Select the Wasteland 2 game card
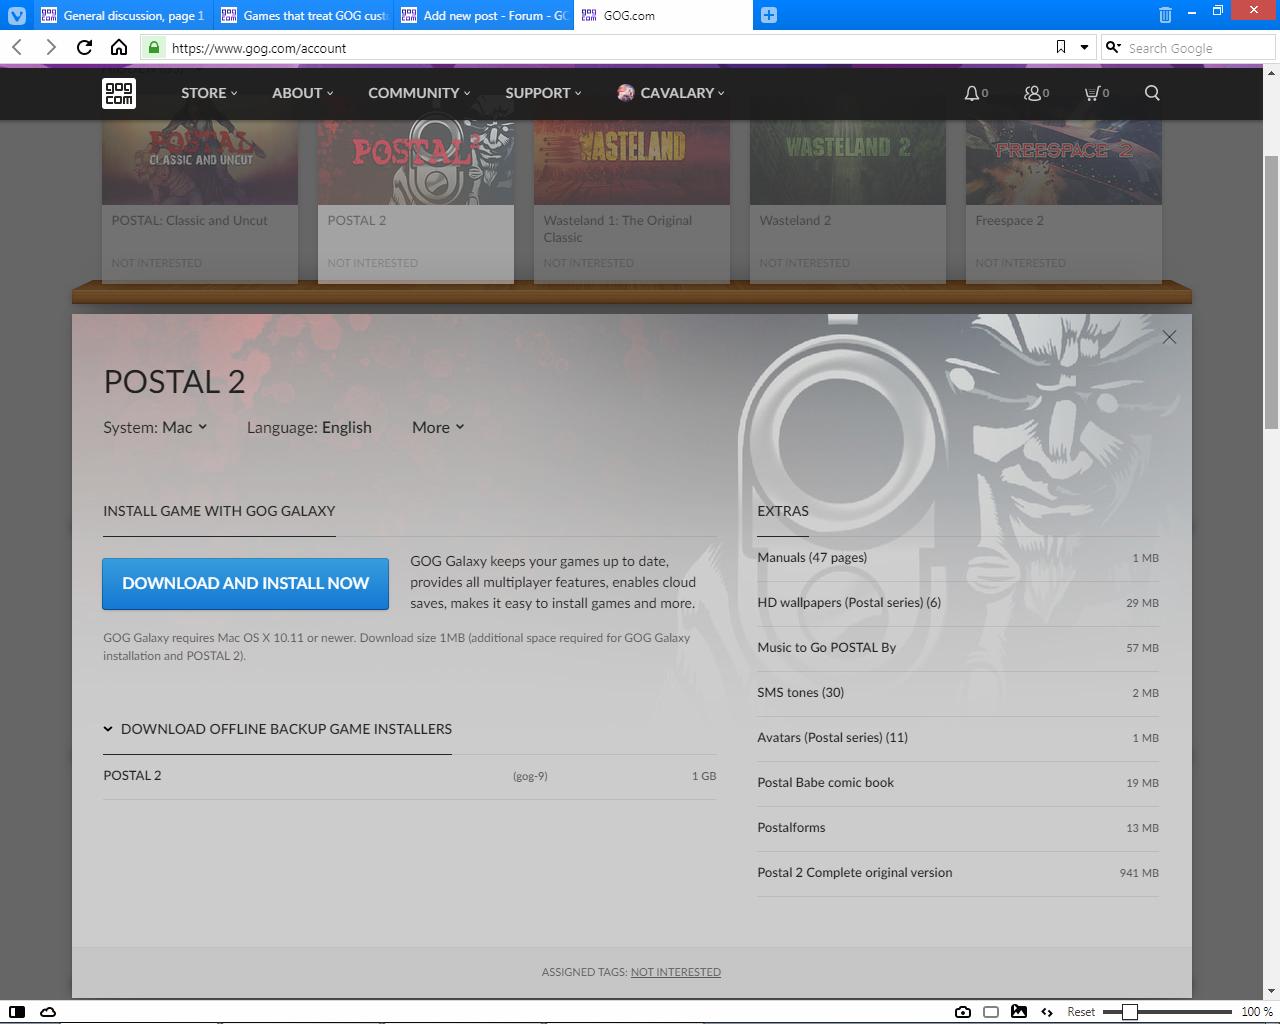 pyautogui.click(x=848, y=200)
